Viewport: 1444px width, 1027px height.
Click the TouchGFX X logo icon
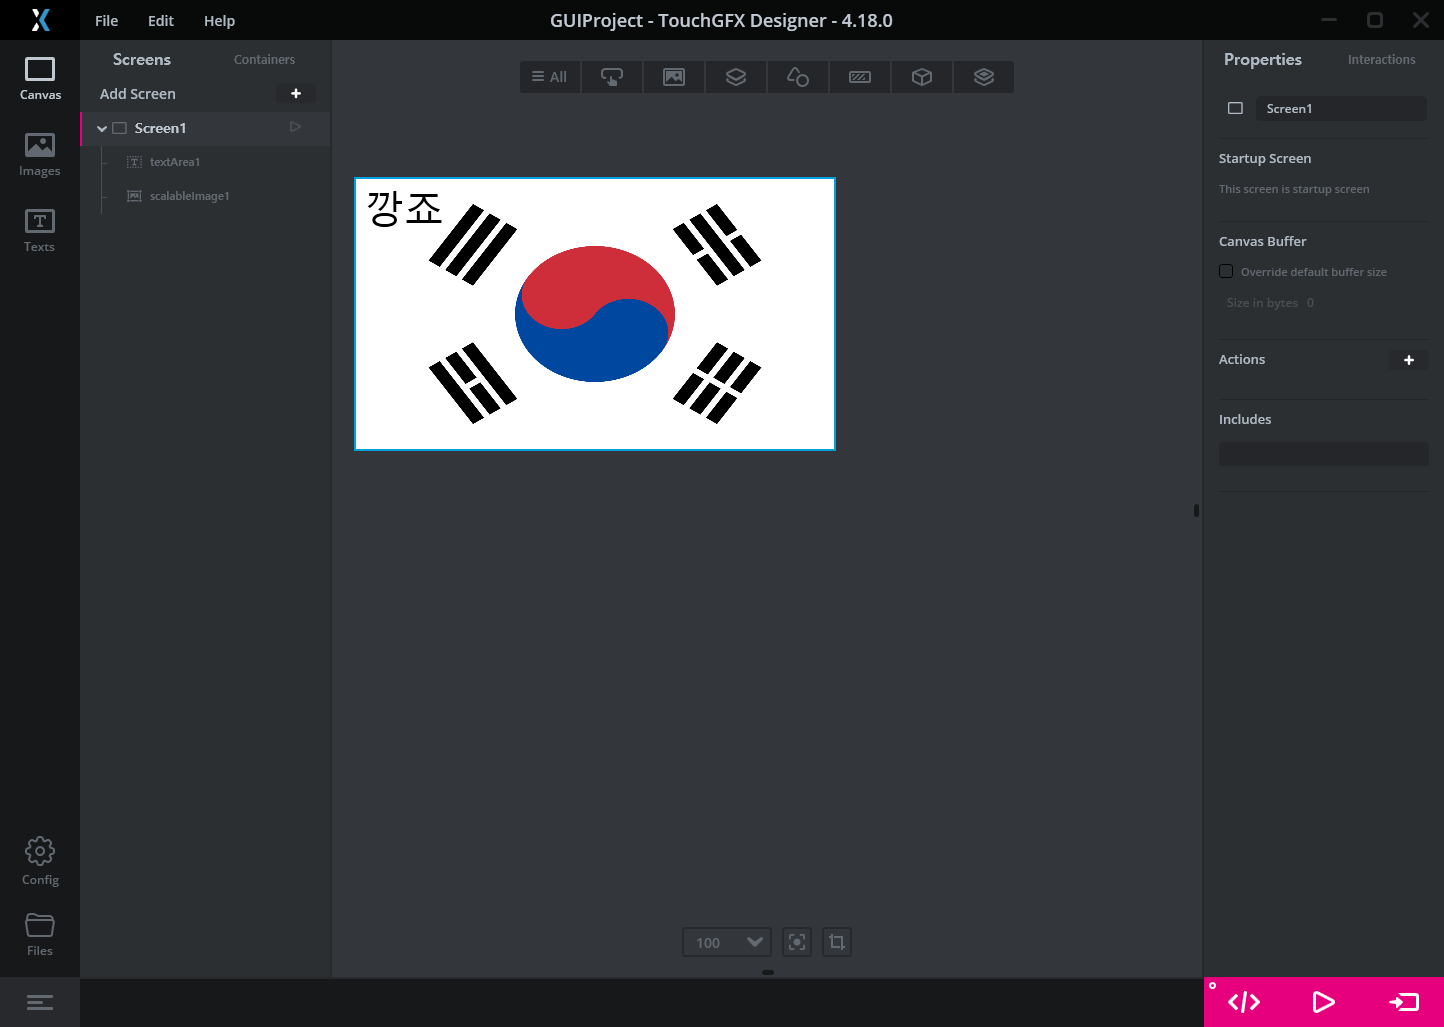click(x=40, y=20)
